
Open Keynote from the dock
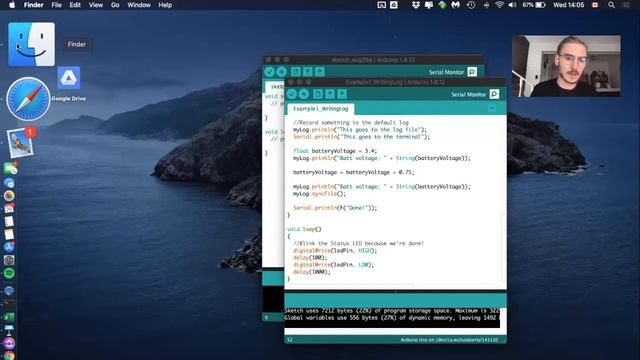pos(9,330)
